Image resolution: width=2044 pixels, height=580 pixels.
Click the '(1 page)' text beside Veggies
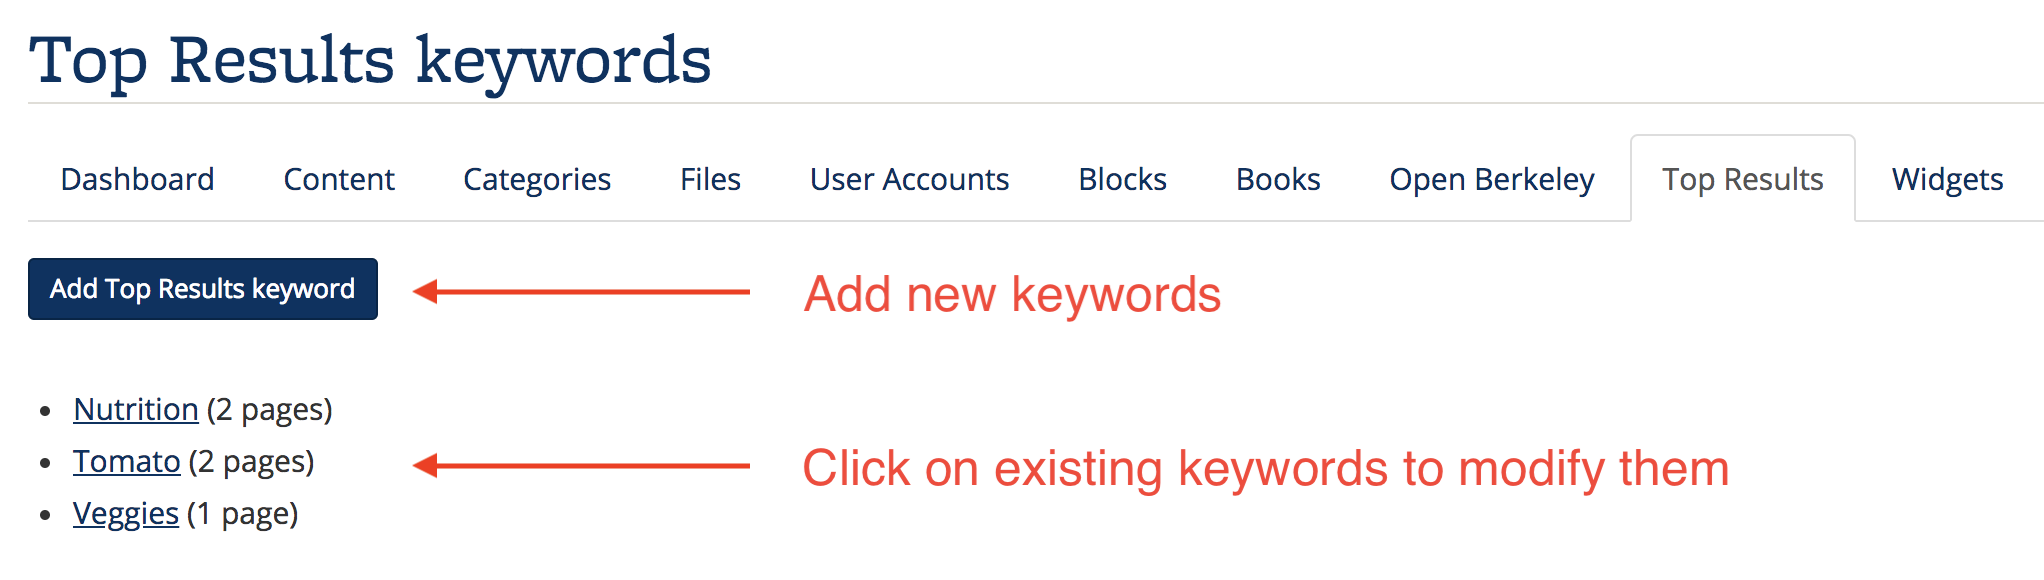pyautogui.click(x=243, y=513)
